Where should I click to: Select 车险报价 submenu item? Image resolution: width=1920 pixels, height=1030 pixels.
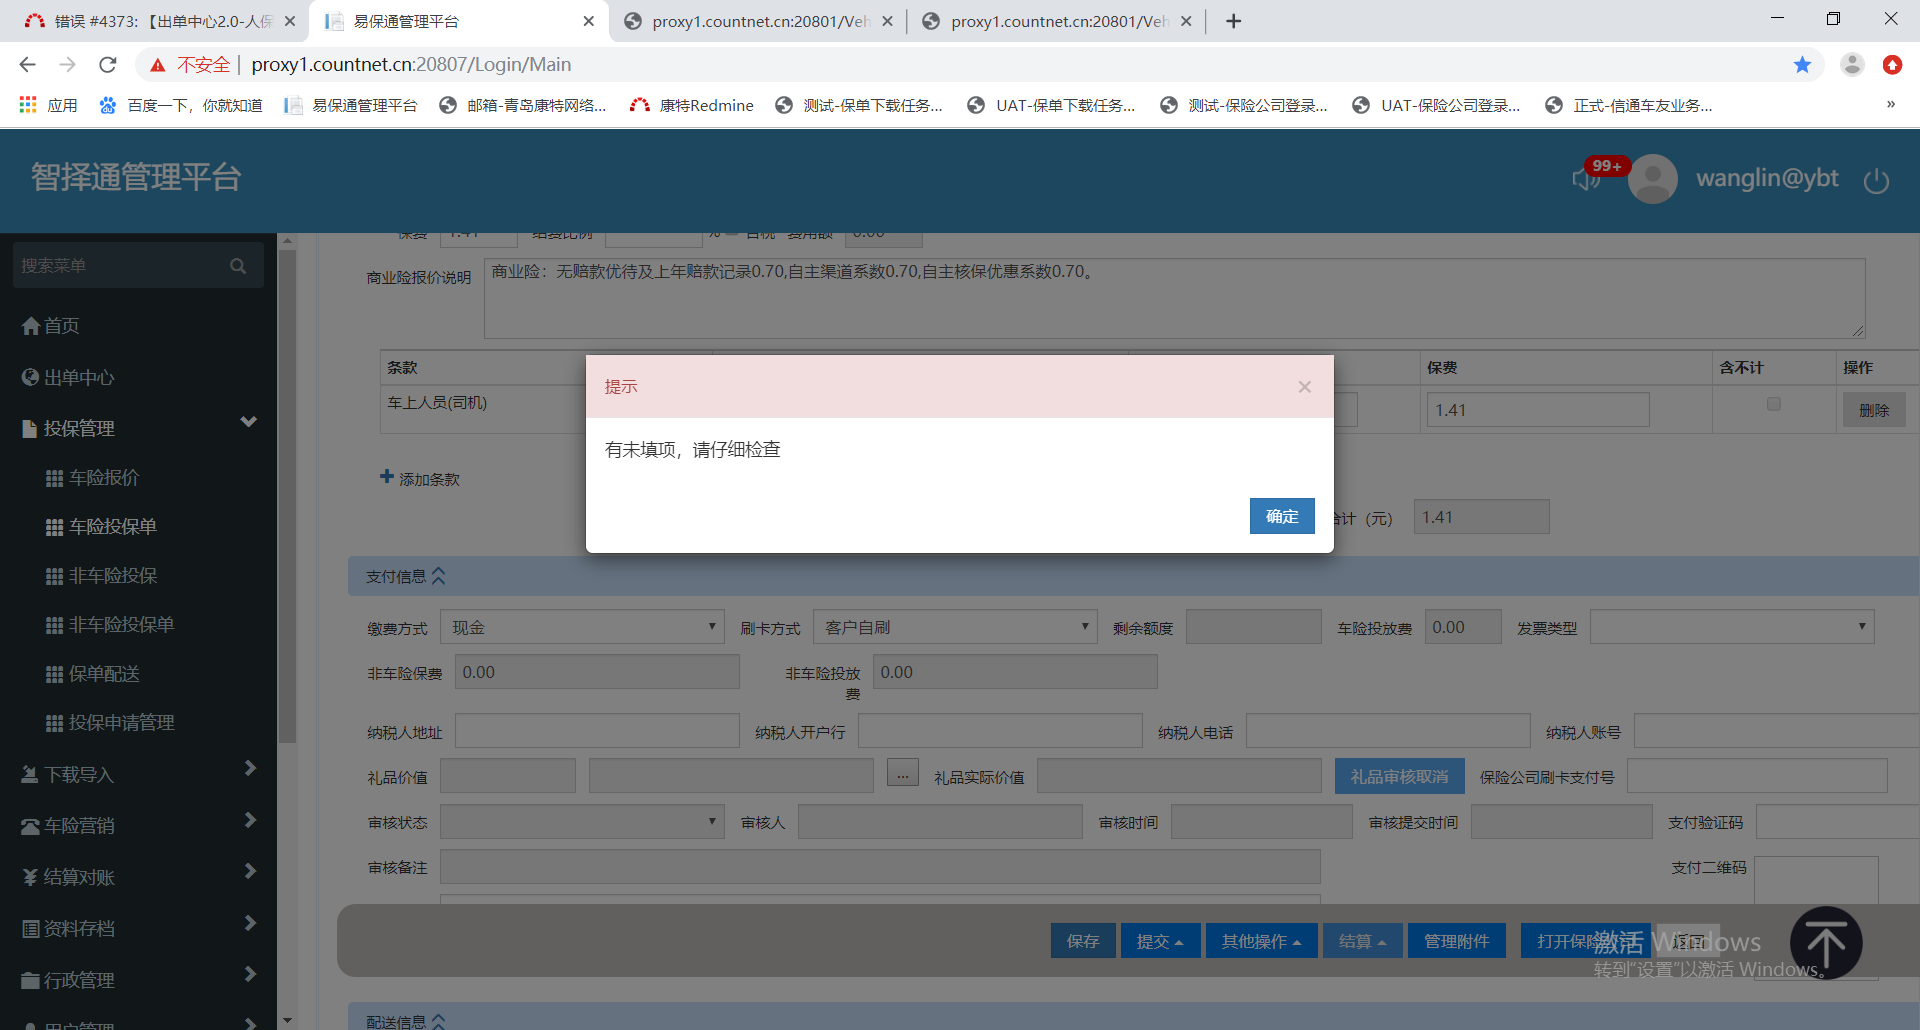click(x=93, y=478)
